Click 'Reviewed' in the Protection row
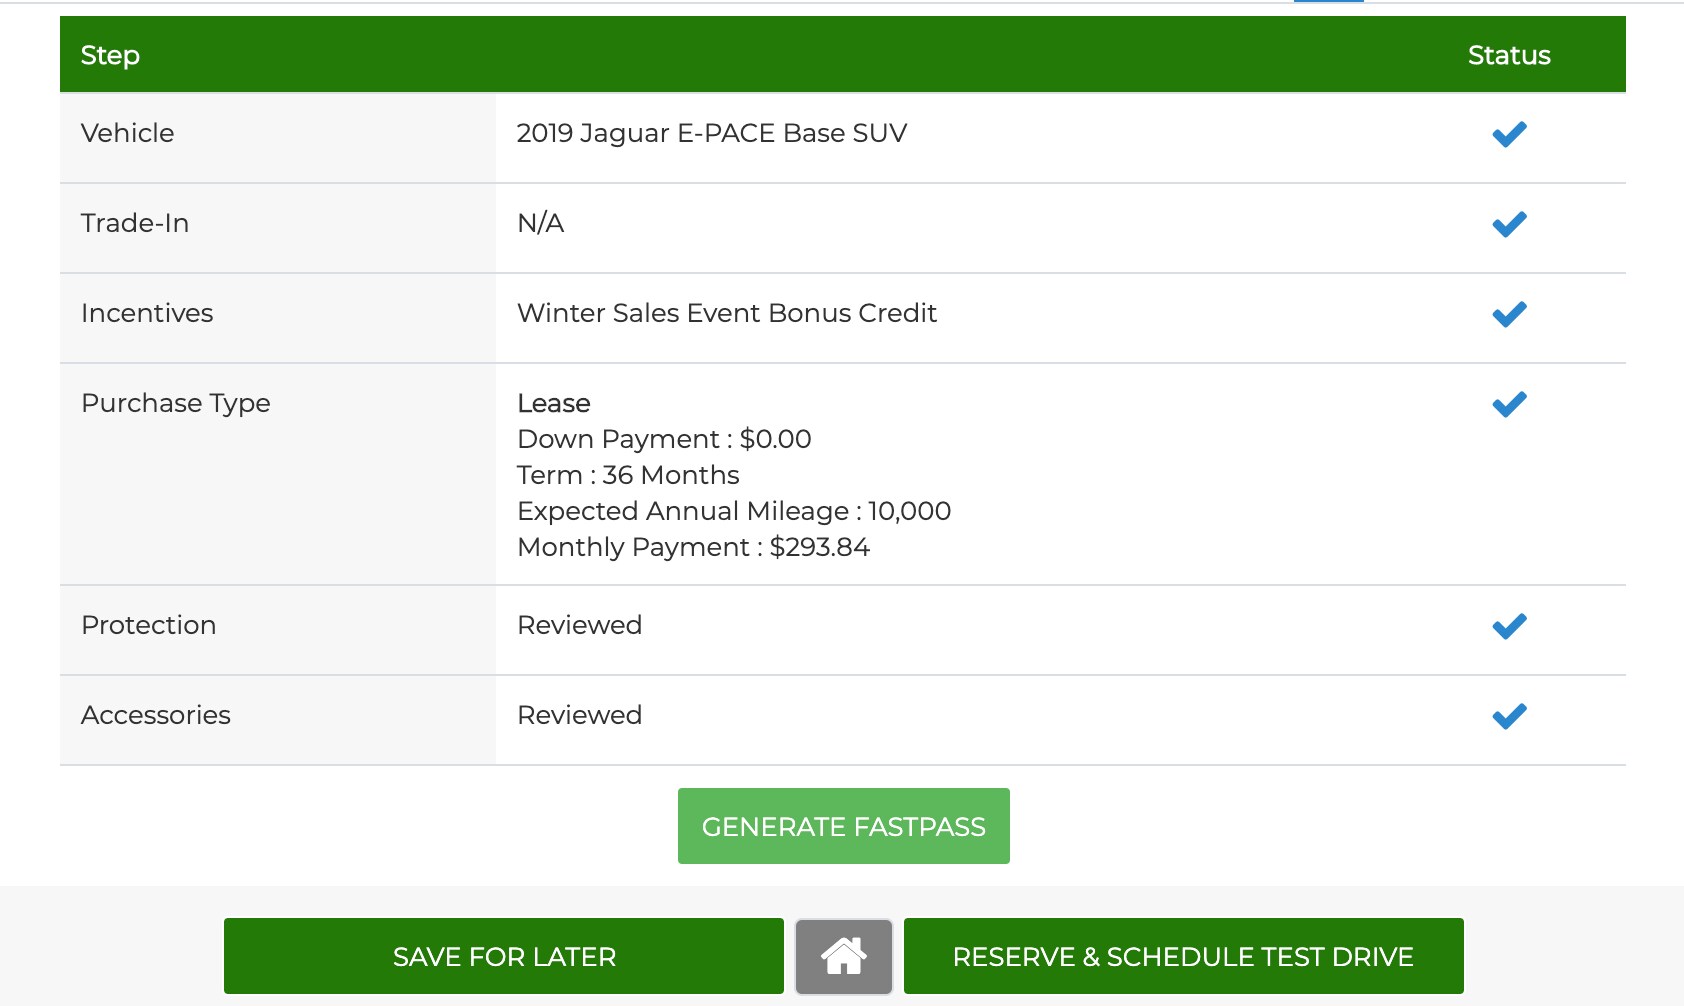 click(580, 625)
